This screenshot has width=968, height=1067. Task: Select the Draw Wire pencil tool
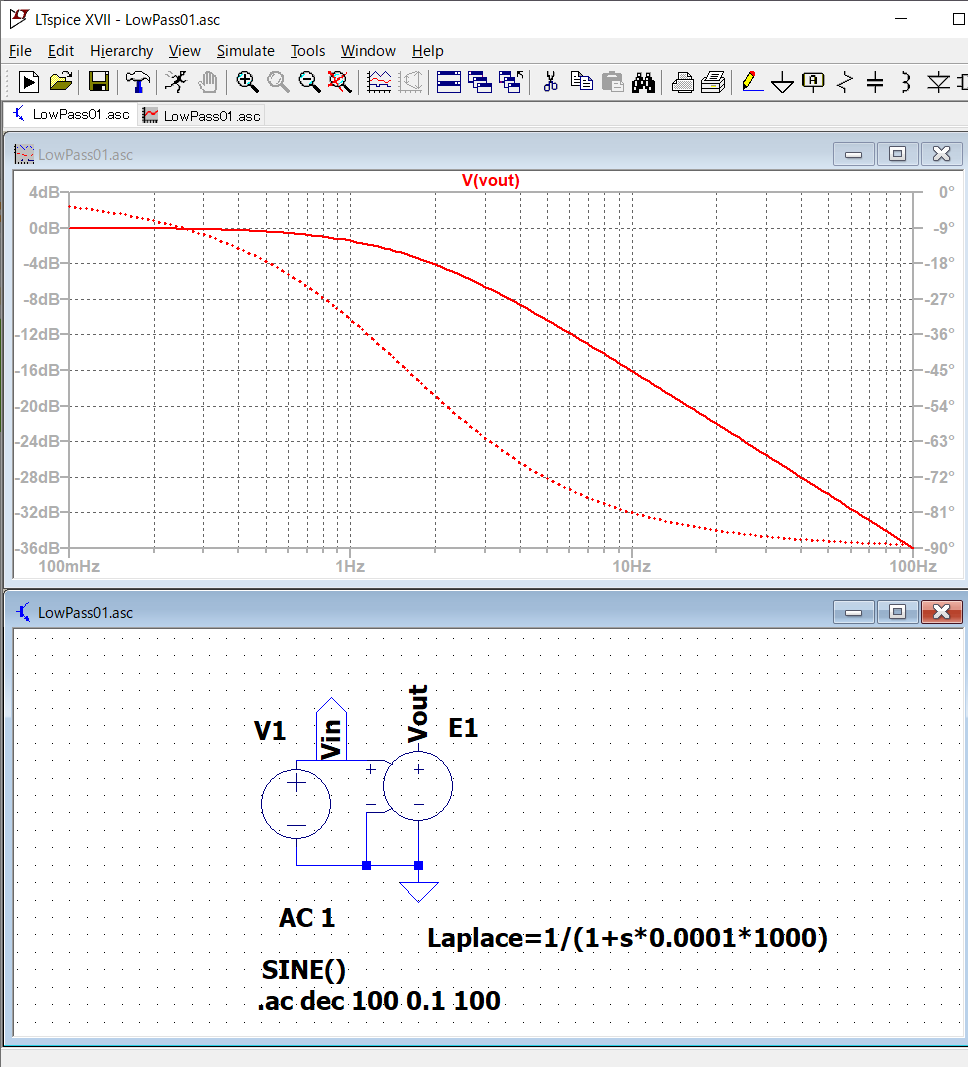[x=752, y=82]
